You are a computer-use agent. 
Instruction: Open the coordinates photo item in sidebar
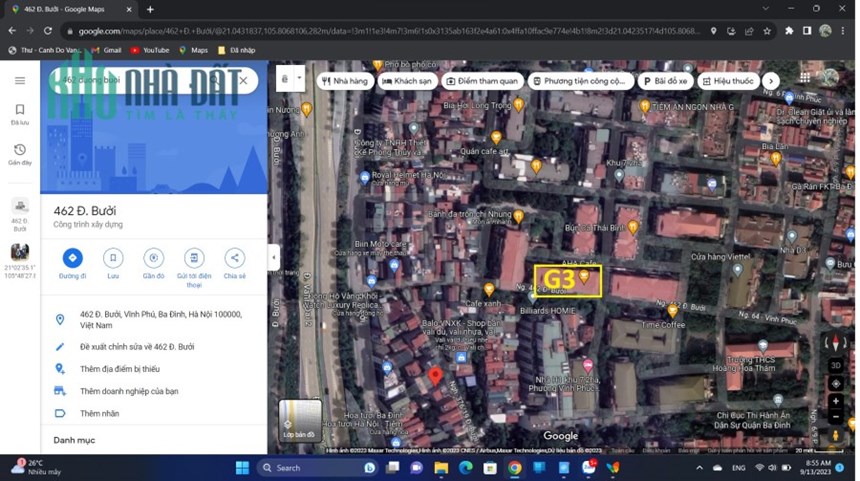20,261
